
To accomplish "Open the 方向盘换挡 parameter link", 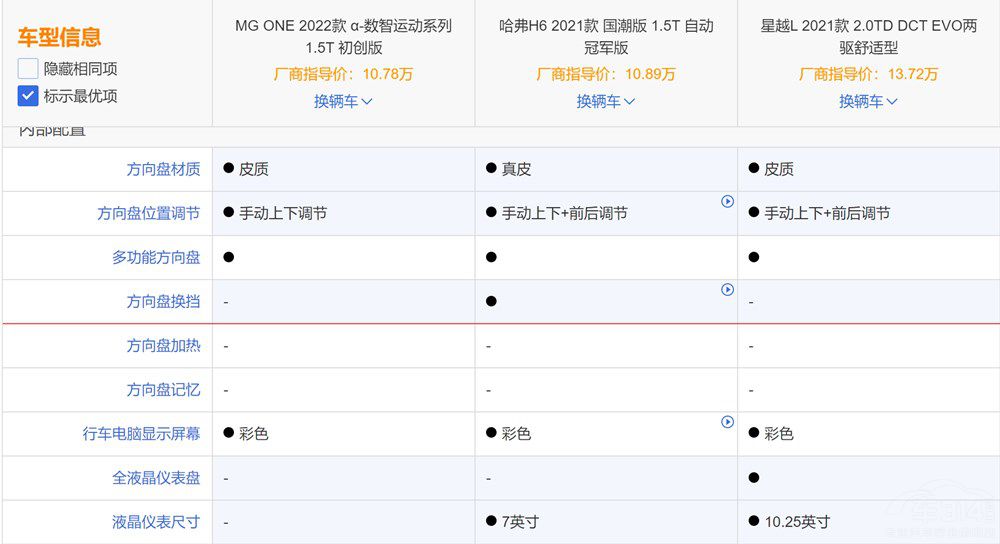I will click(163, 302).
